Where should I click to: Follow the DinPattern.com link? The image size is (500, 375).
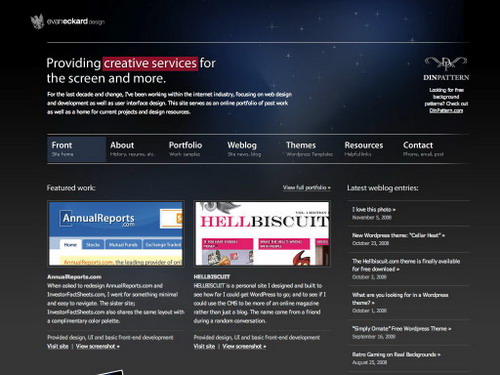pyautogui.click(x=446, y=111)
